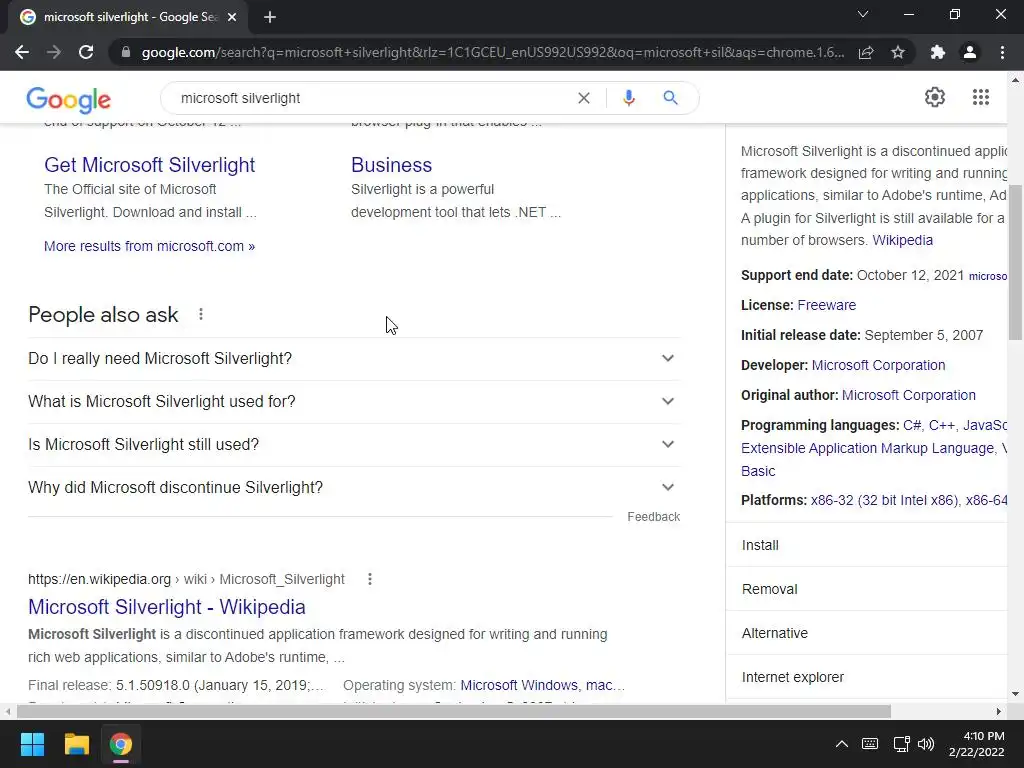Open the C# programming language link
The height and width of the screenshot is (768, 1024).
tap(912, 425)
